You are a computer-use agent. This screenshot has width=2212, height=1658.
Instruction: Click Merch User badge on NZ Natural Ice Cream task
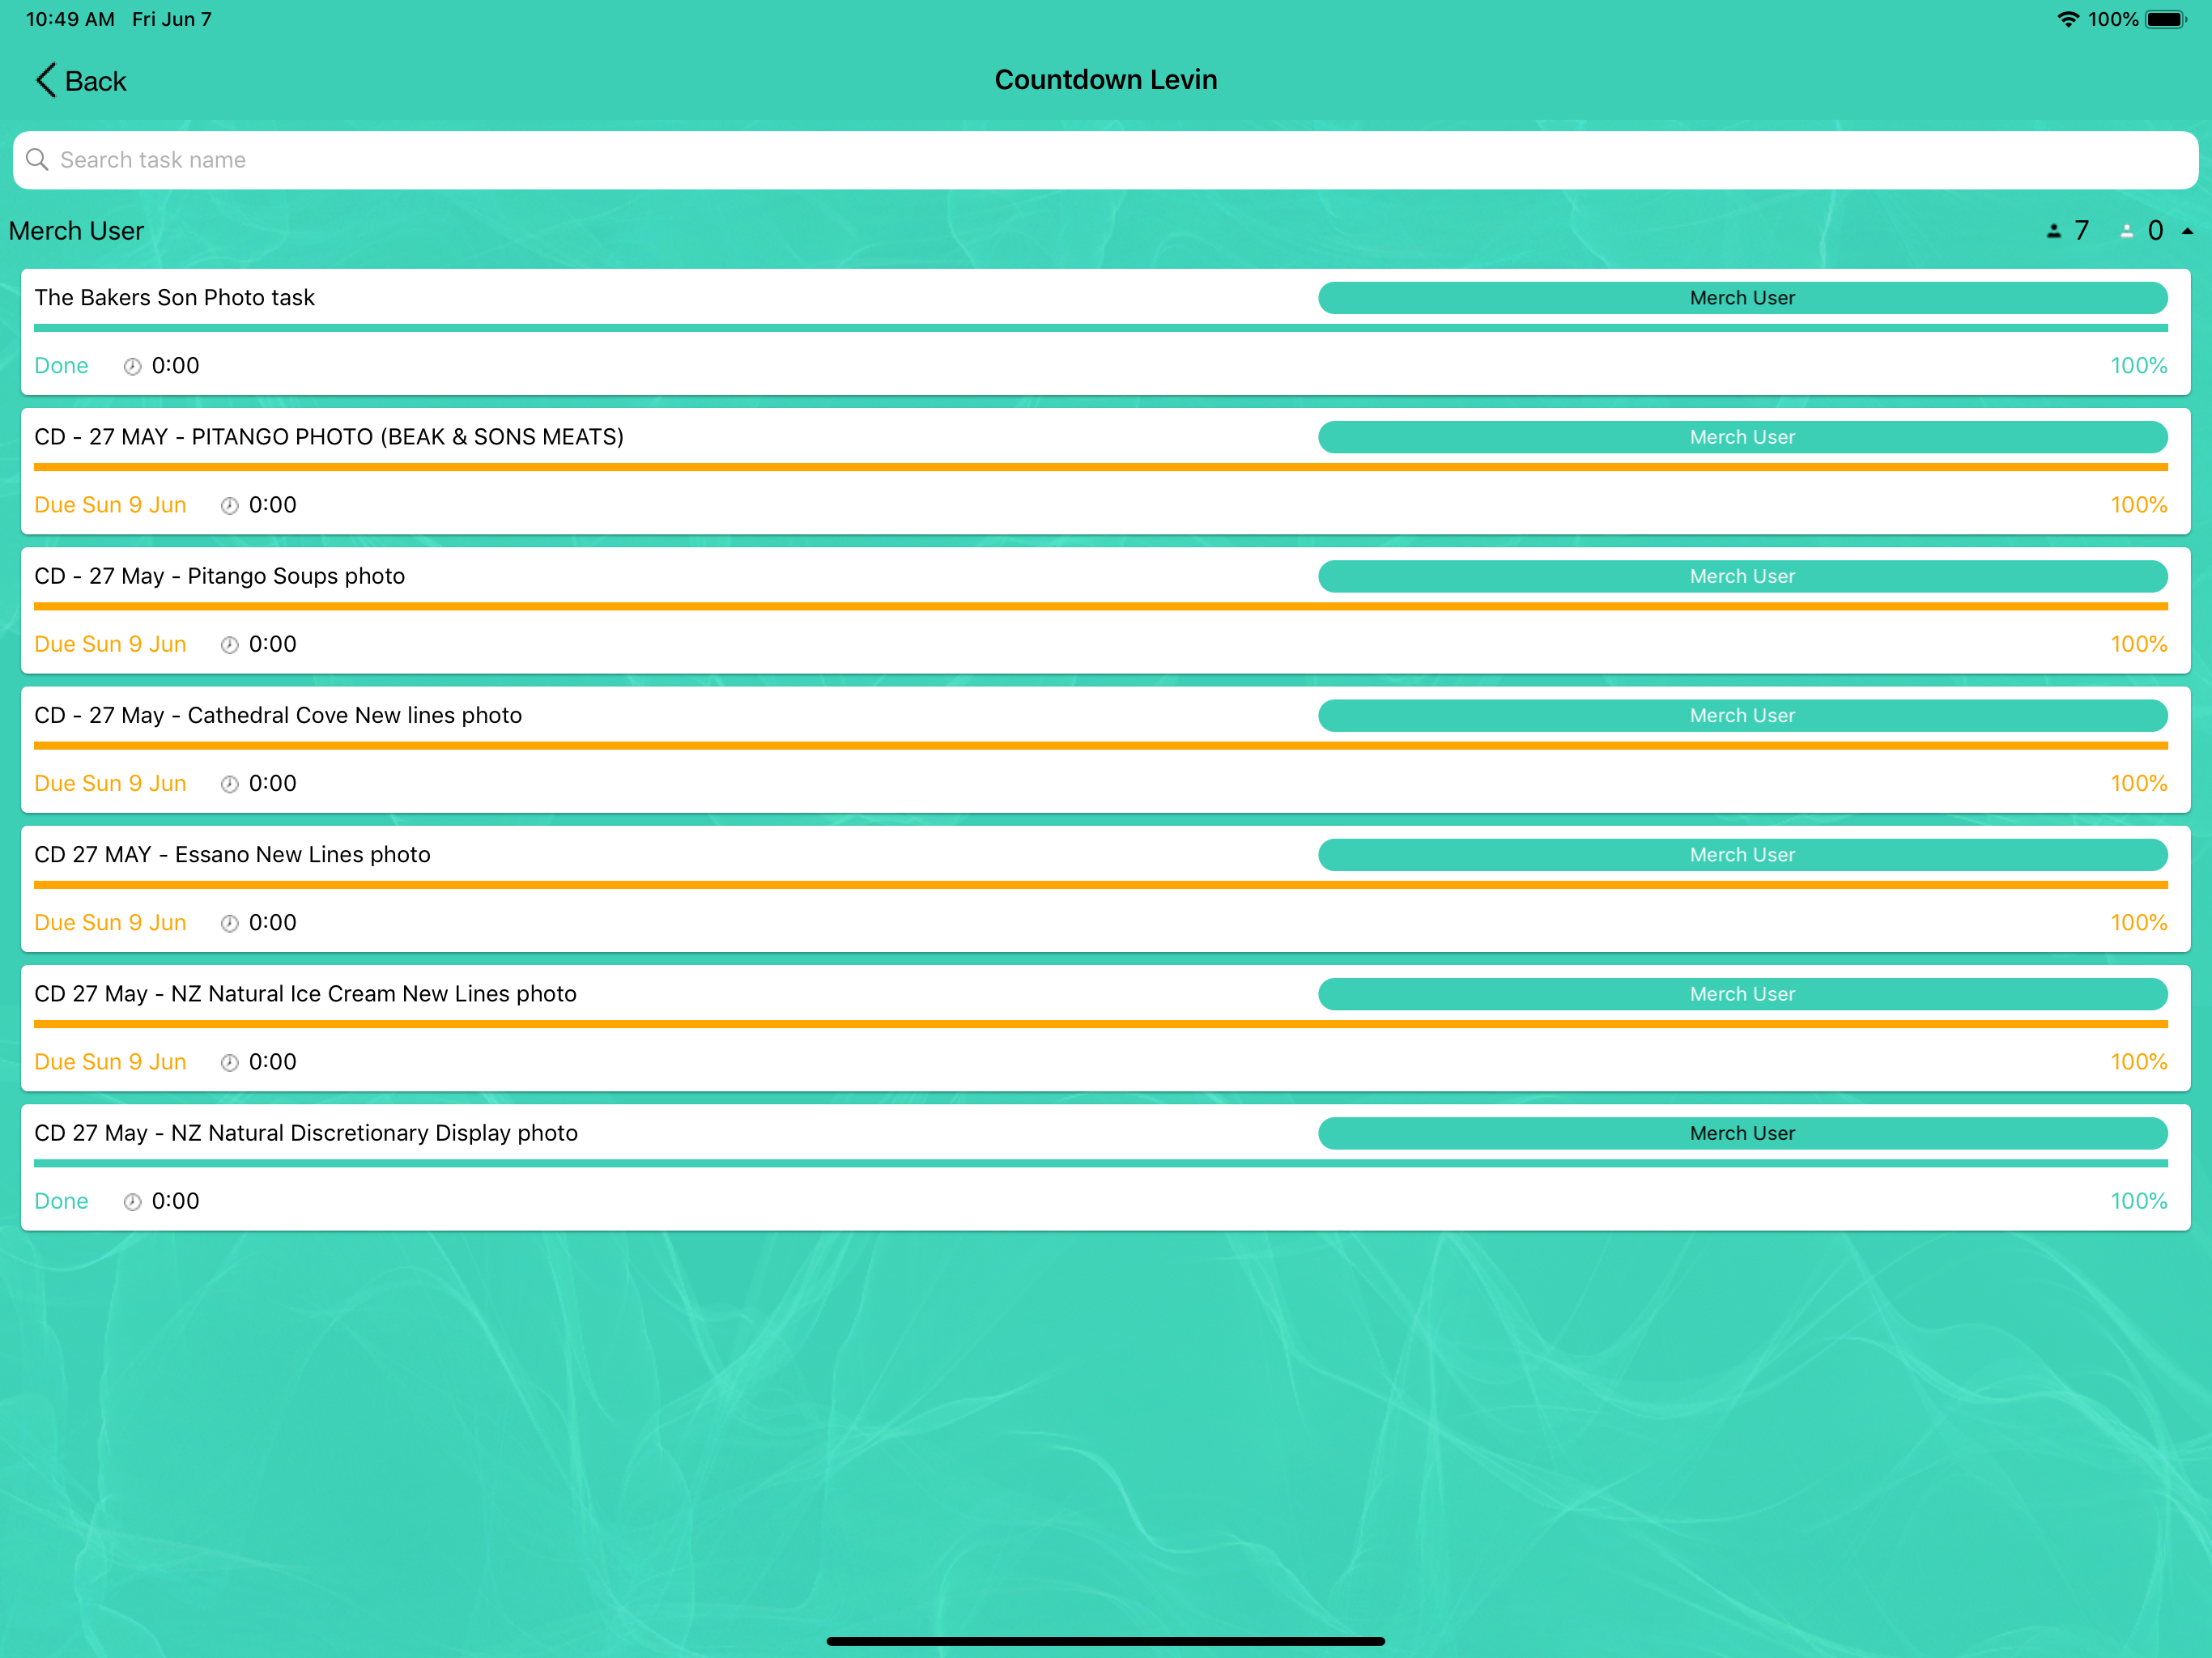[x=1742, y=993]
